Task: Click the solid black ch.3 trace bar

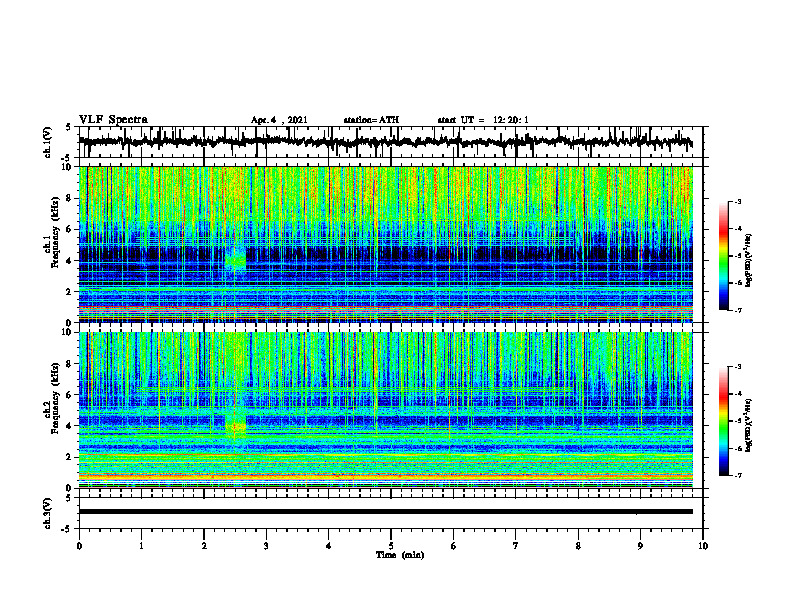Action: (x=385, y=512)
